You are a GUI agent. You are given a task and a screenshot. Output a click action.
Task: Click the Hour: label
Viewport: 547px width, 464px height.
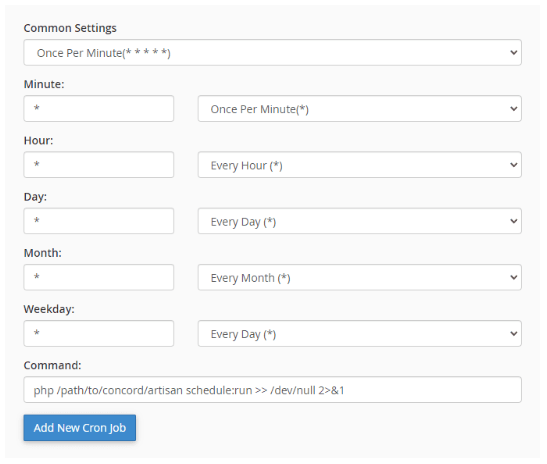point(38,140)
